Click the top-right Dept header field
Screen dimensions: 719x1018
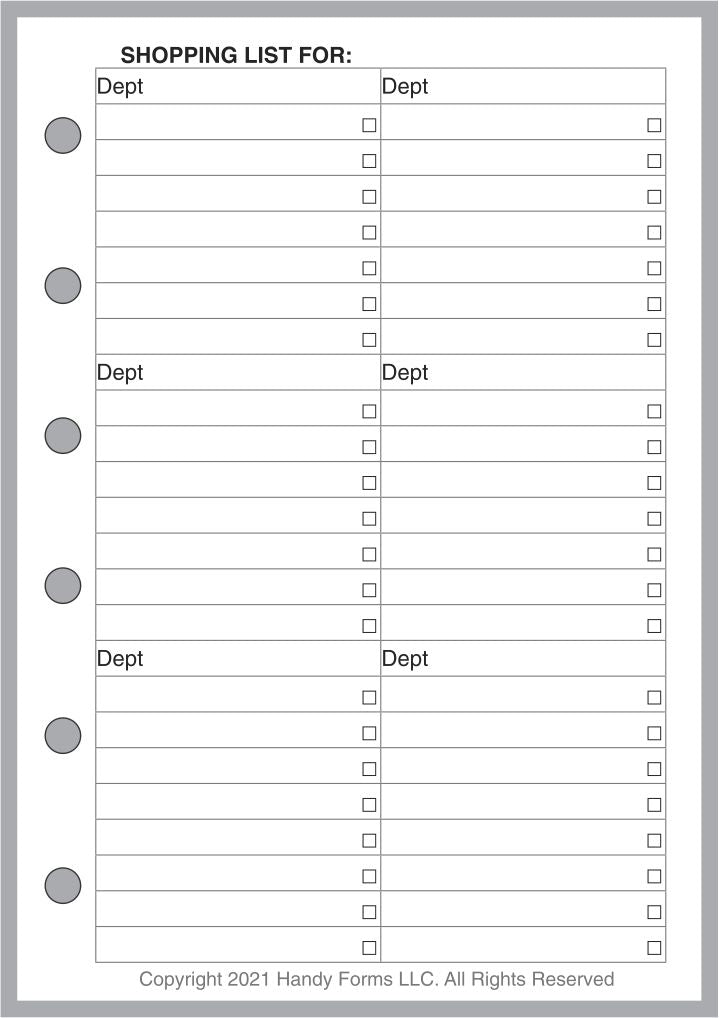(523, 87)
